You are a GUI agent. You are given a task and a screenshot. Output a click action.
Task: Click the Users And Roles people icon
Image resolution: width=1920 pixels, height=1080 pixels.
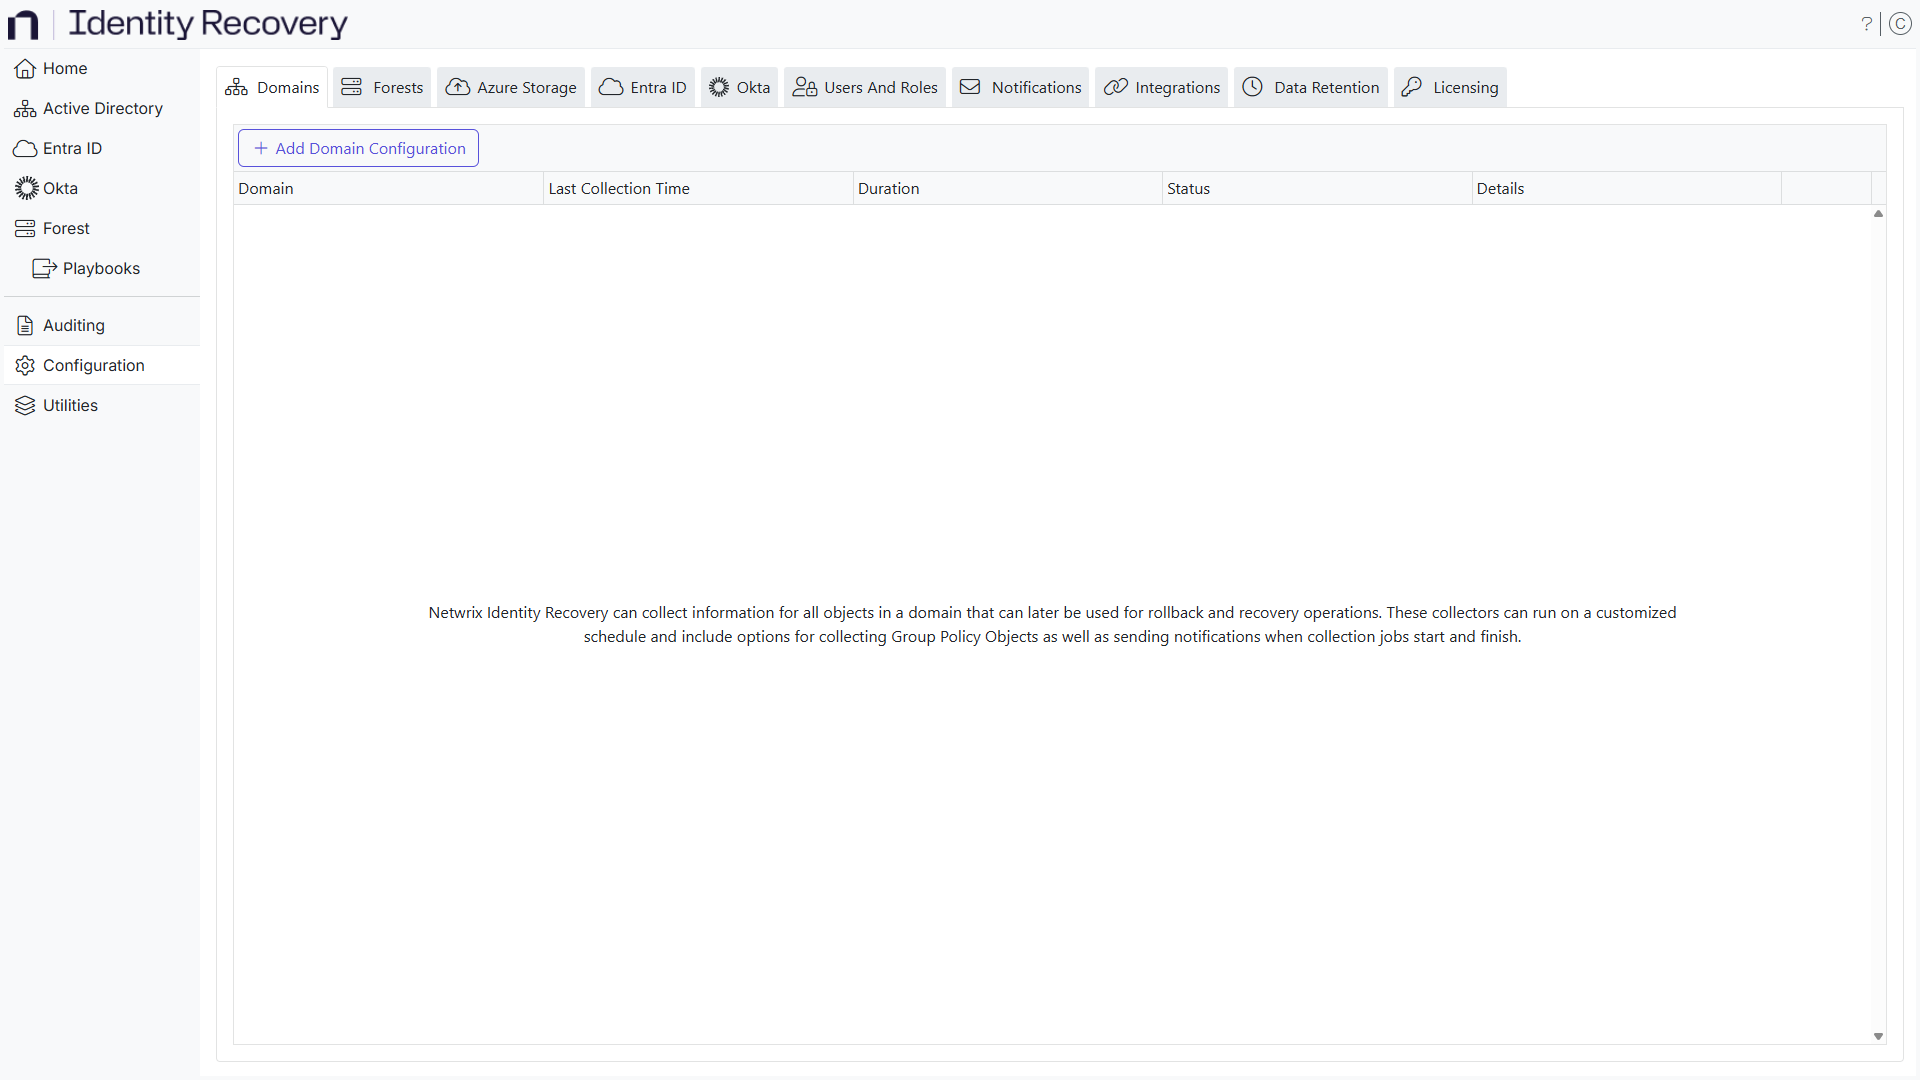coord(805,87)
